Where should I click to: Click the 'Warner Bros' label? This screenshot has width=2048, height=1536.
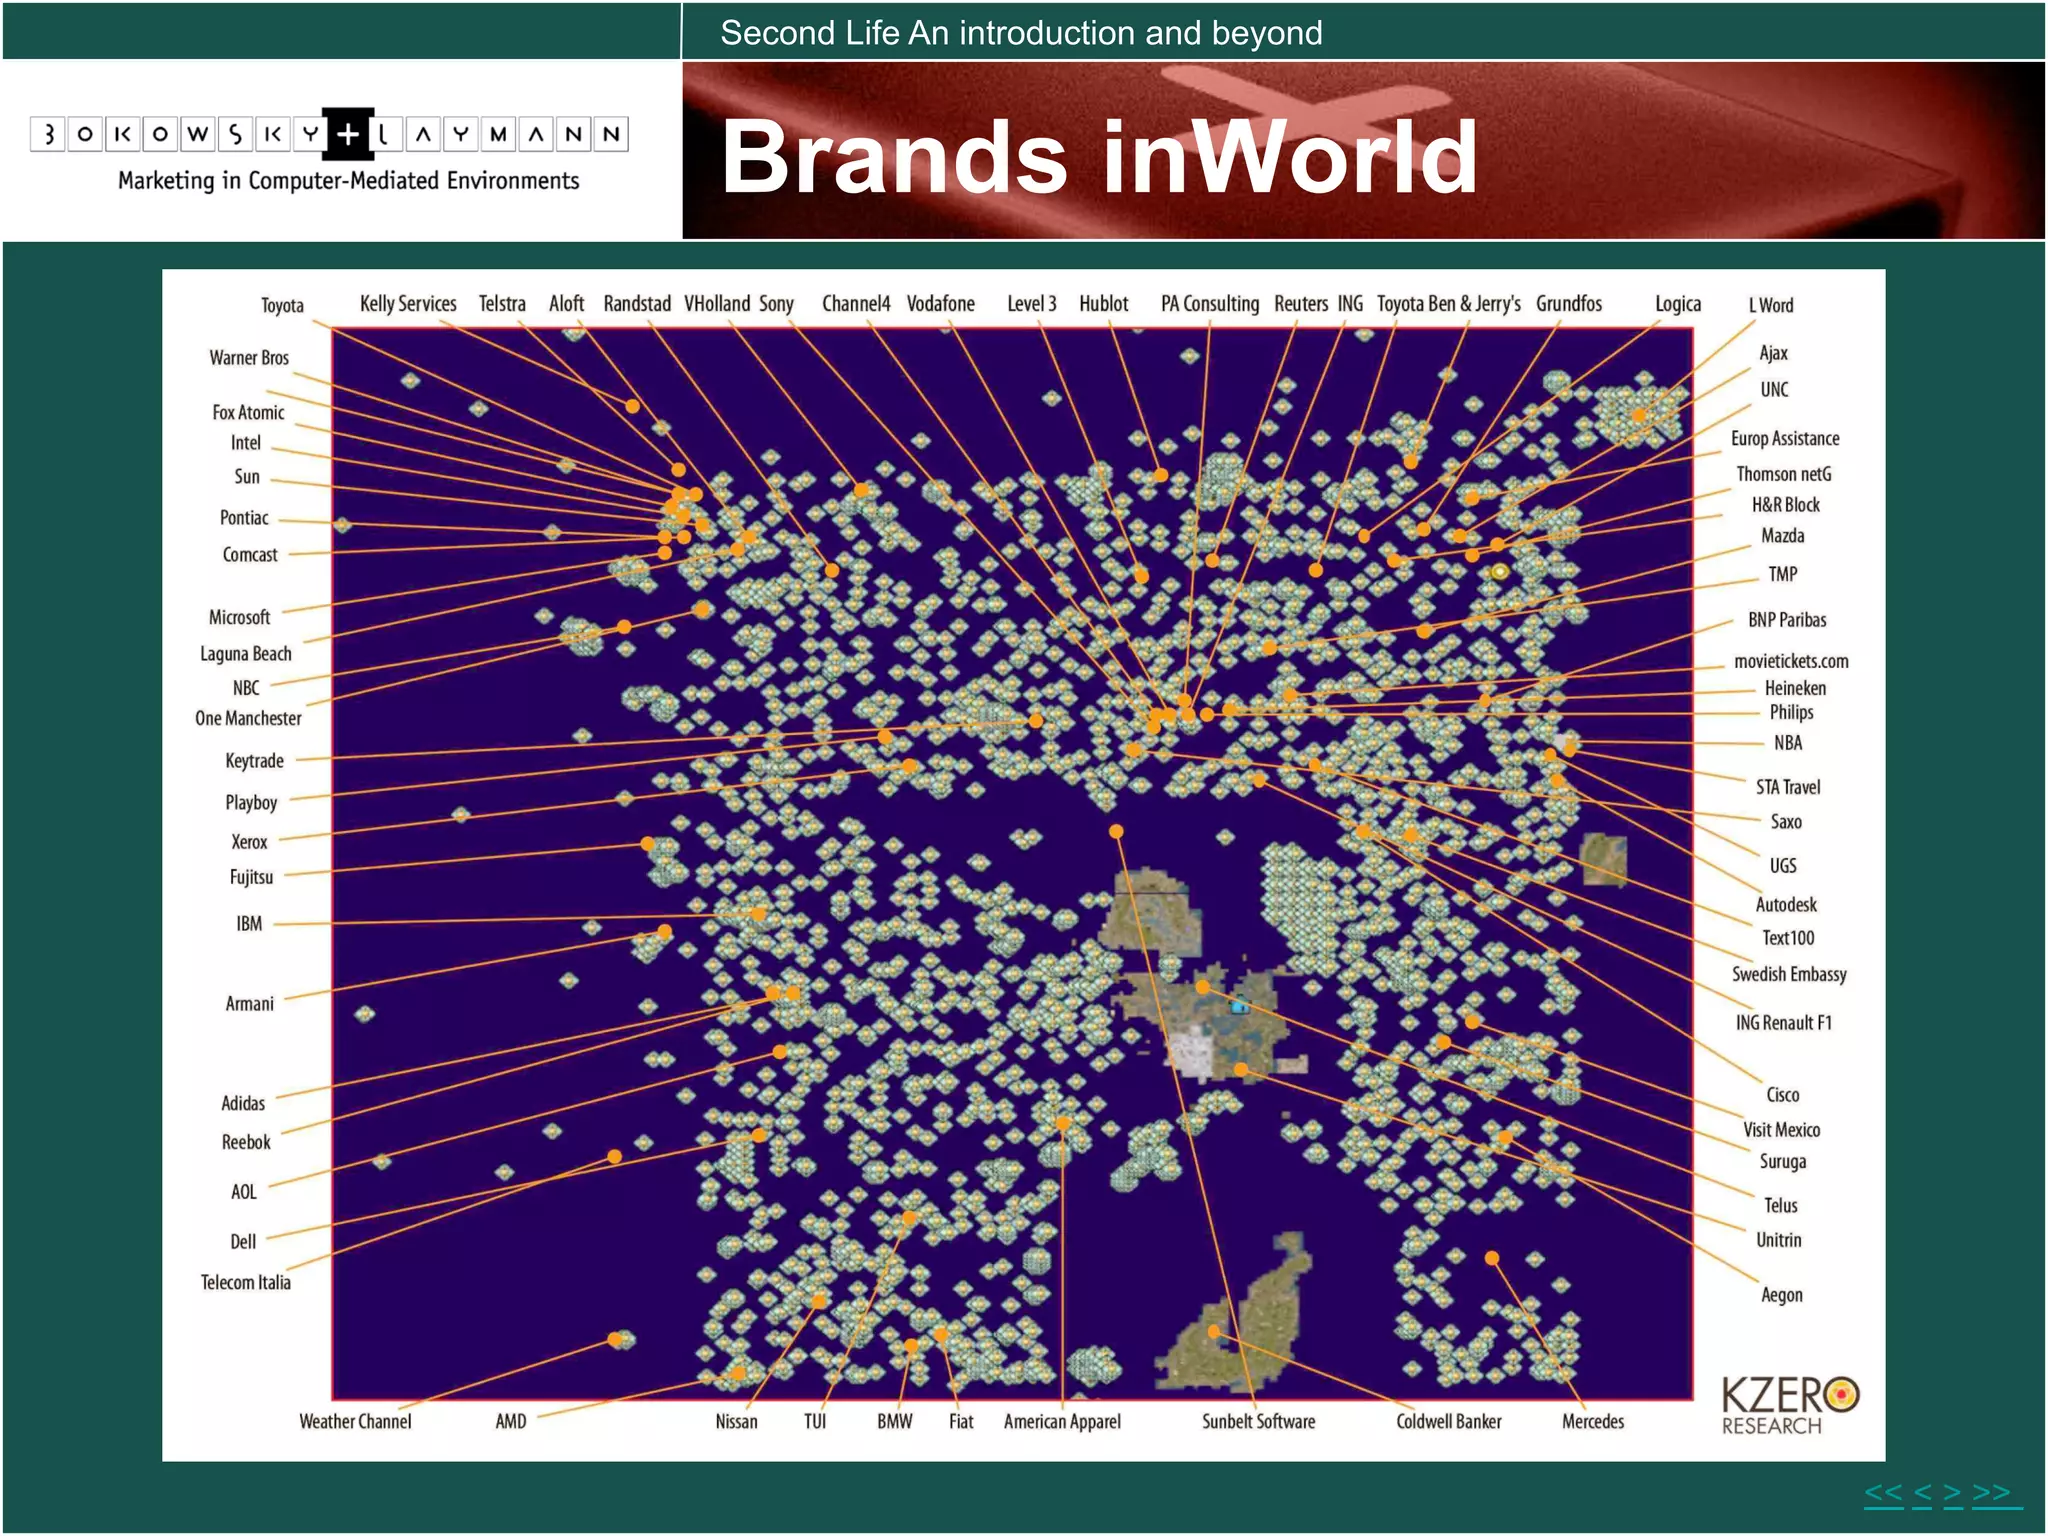coord(249,358)
